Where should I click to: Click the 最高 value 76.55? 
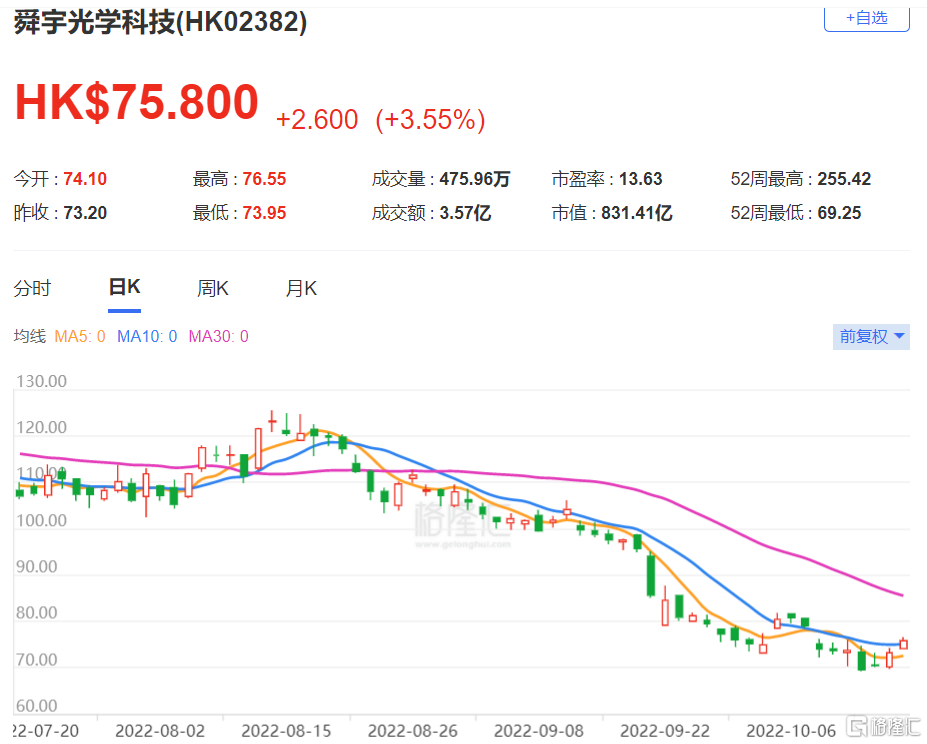click(264, 179)
